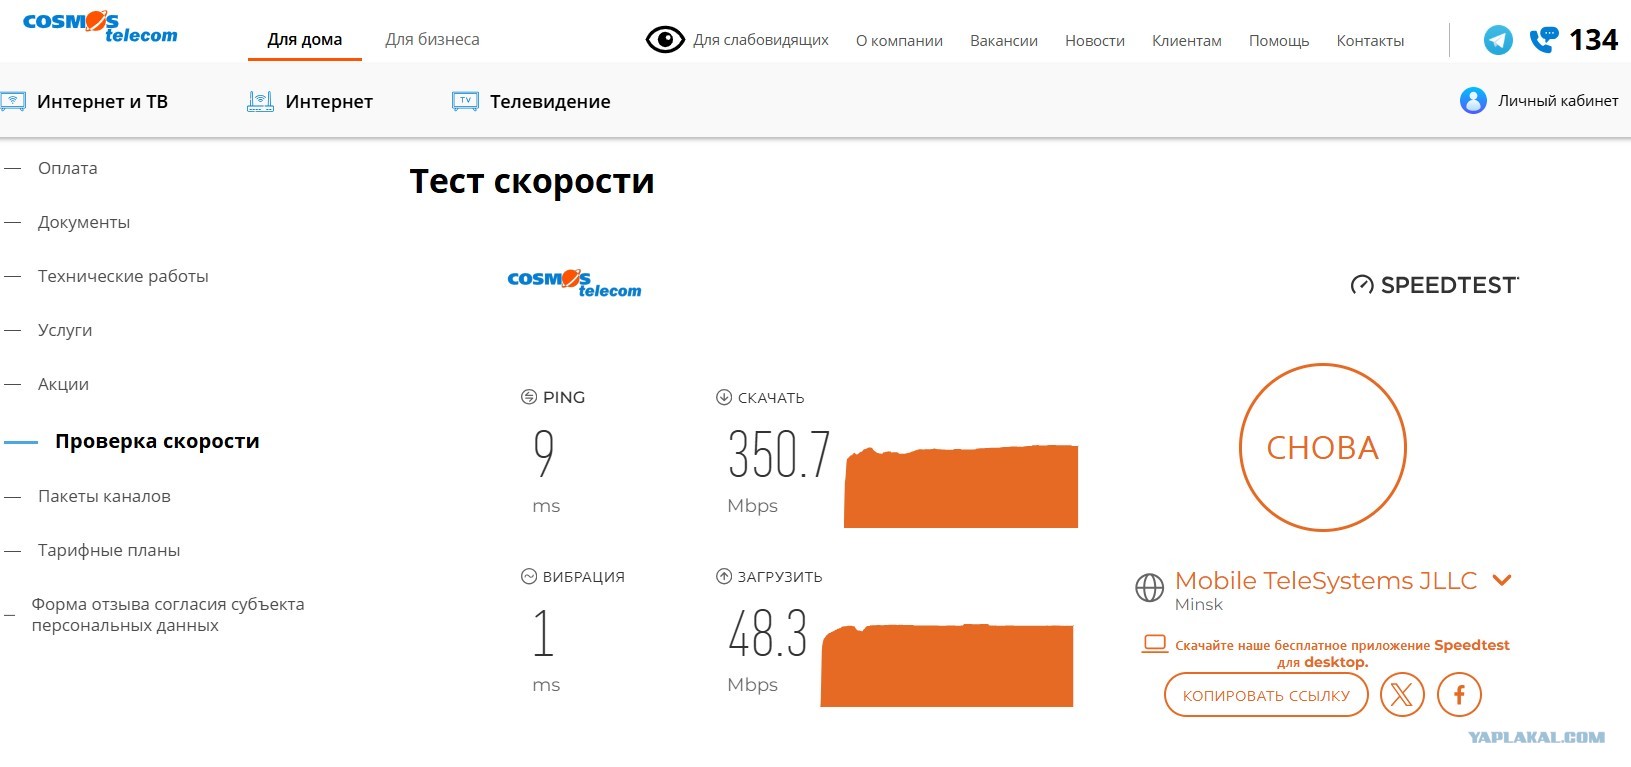
Task: Open the Телевидение menu
Action: [x=549, y=101]
